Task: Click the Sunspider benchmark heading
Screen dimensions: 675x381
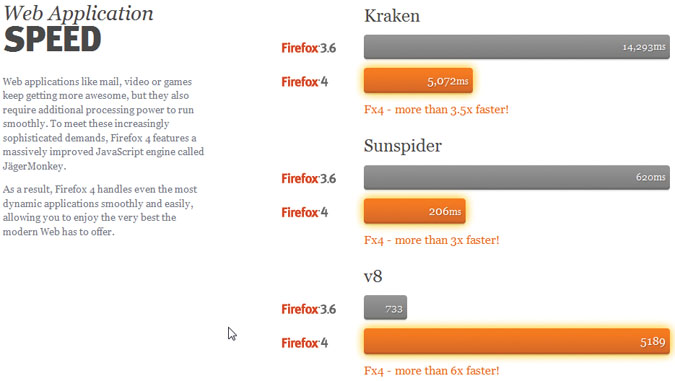Action: [403, 146]
